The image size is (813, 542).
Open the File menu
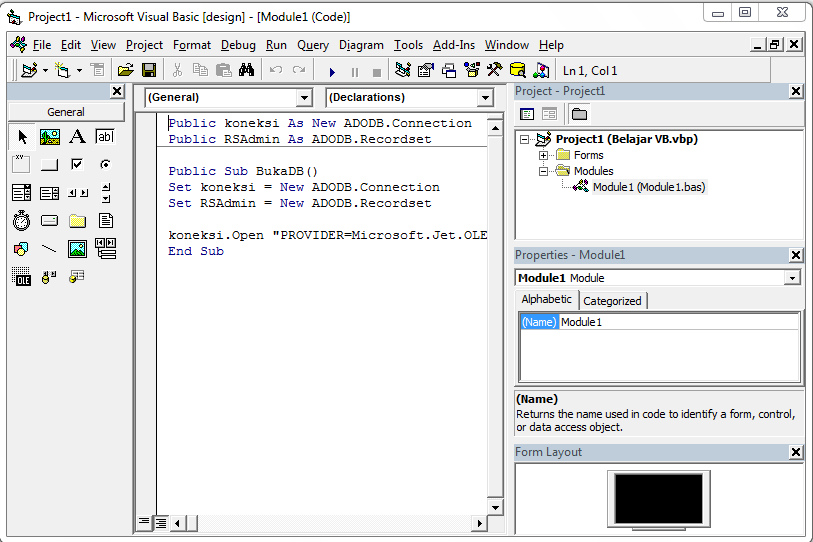click(41, 45)
